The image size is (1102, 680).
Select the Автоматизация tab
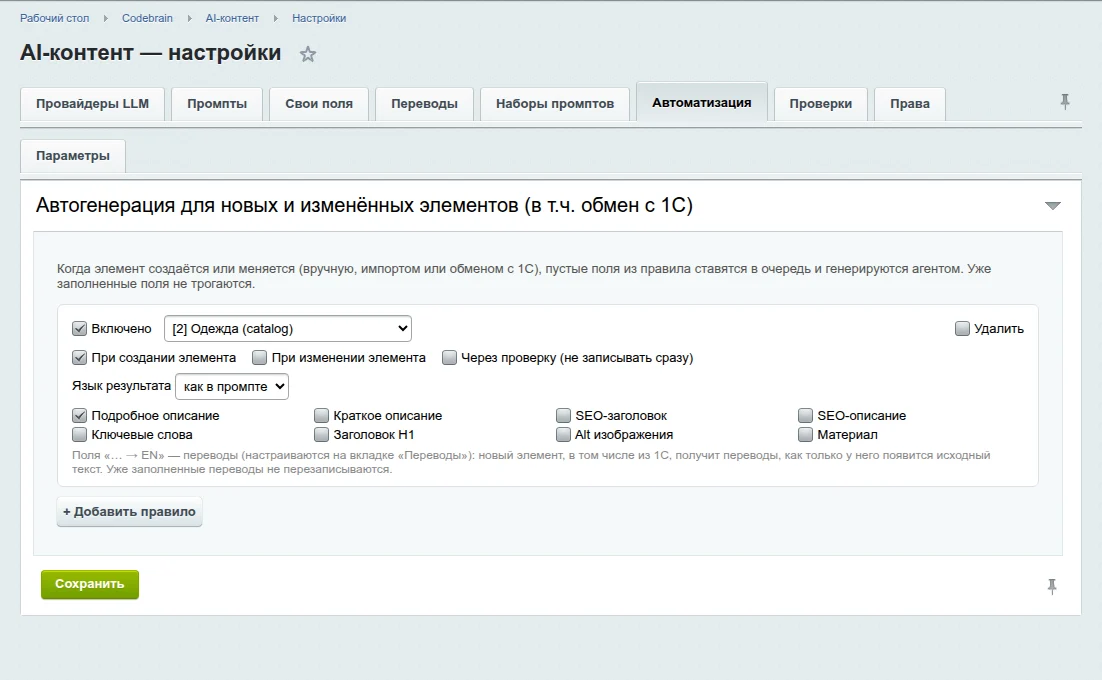(701, 103)
